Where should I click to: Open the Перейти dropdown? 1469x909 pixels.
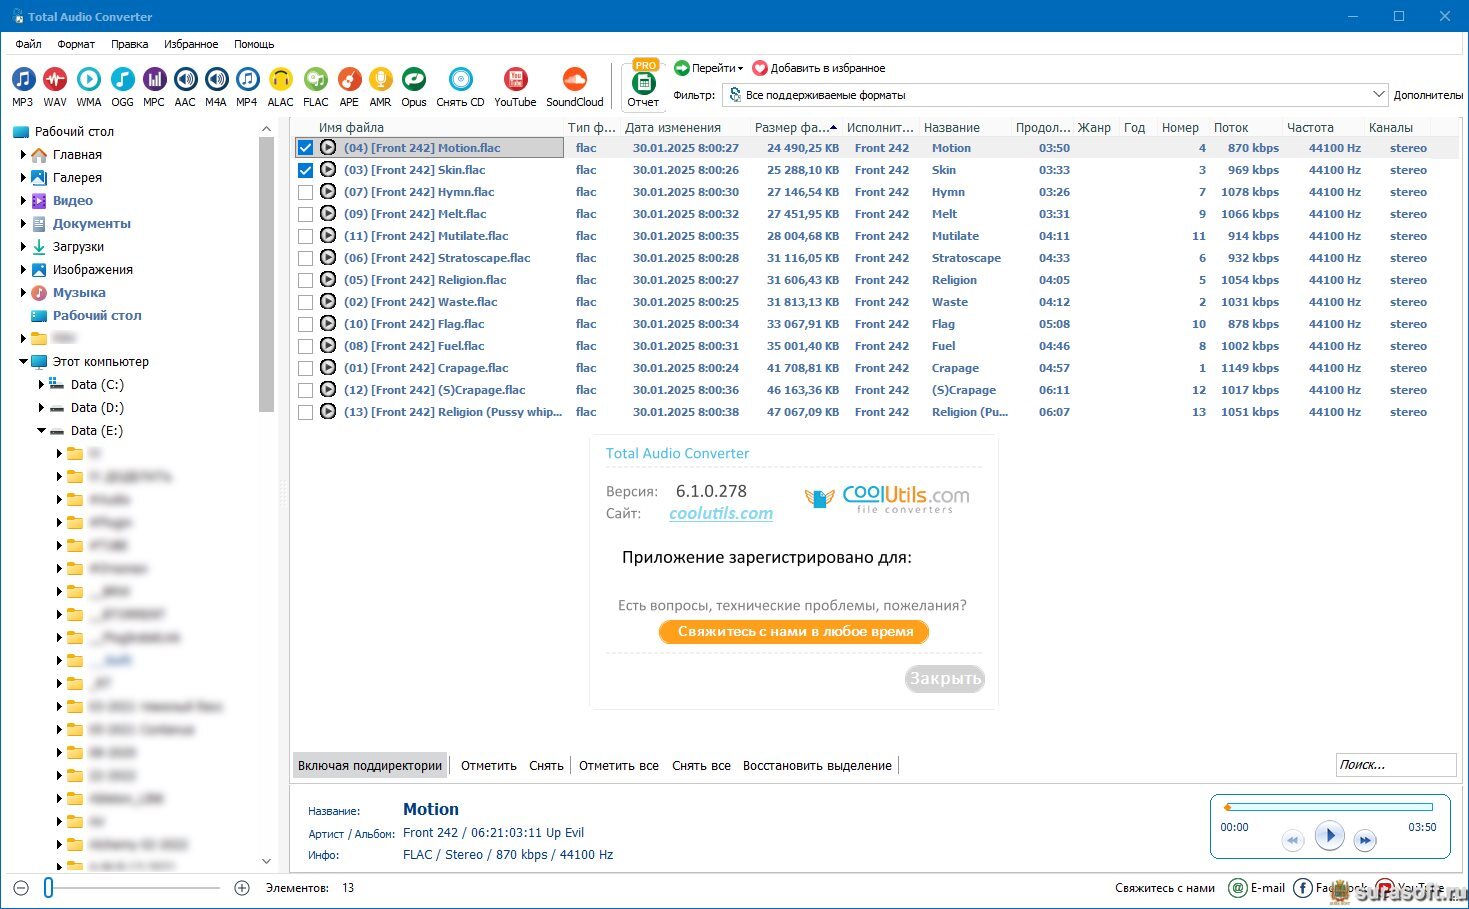[x=709, y=68]
